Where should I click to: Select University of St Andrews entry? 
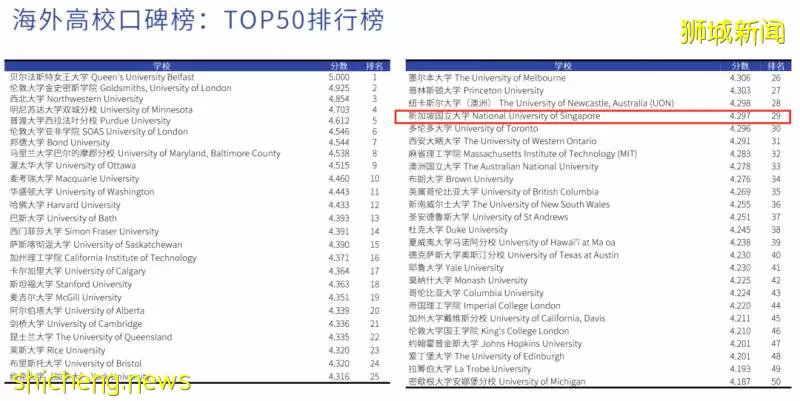click(x=488, y=217)
